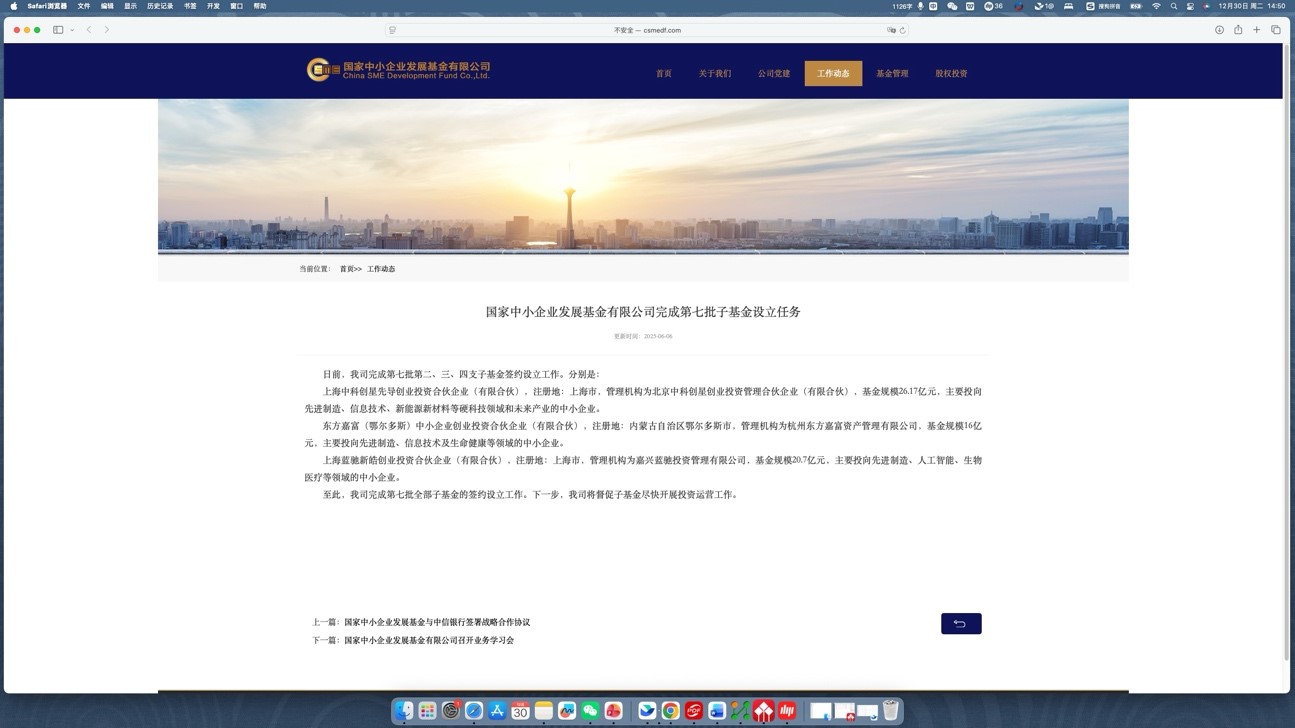This screenshot has height=728, width=1295.
Task: Open the 历史记录 menu in menu bar
Action: 160,6
